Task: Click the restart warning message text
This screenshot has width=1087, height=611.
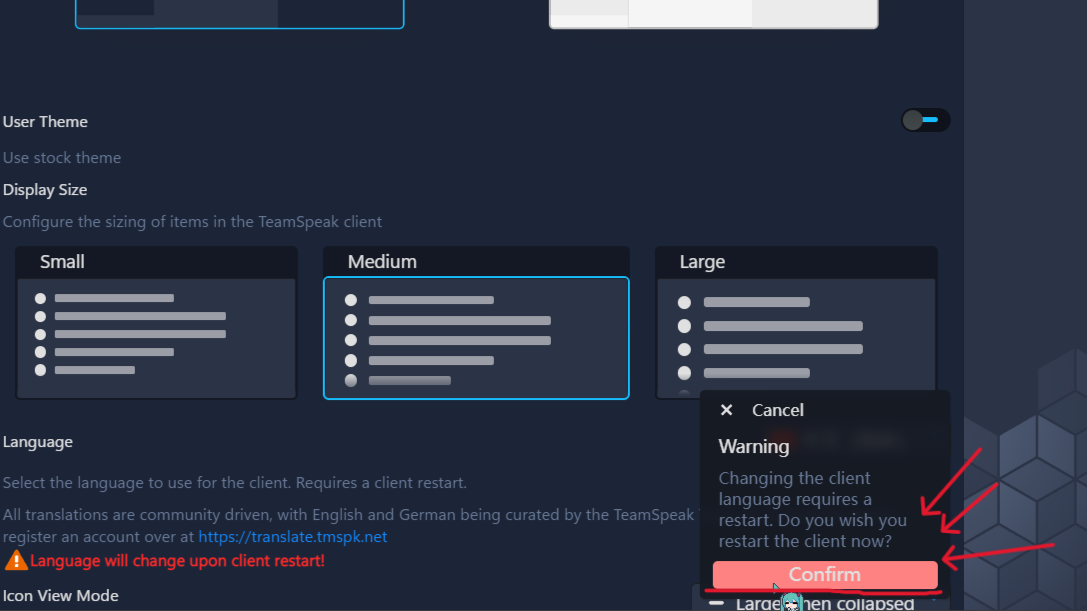Action: click(x=812, y=510)
